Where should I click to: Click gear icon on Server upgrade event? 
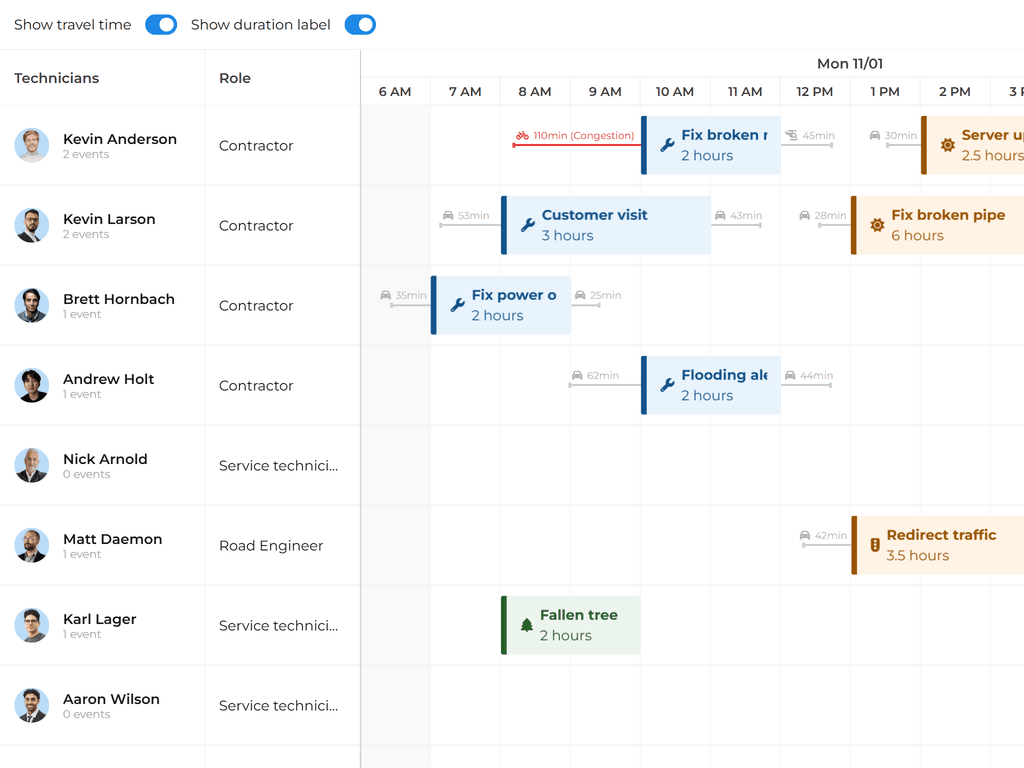coord(947,145)
